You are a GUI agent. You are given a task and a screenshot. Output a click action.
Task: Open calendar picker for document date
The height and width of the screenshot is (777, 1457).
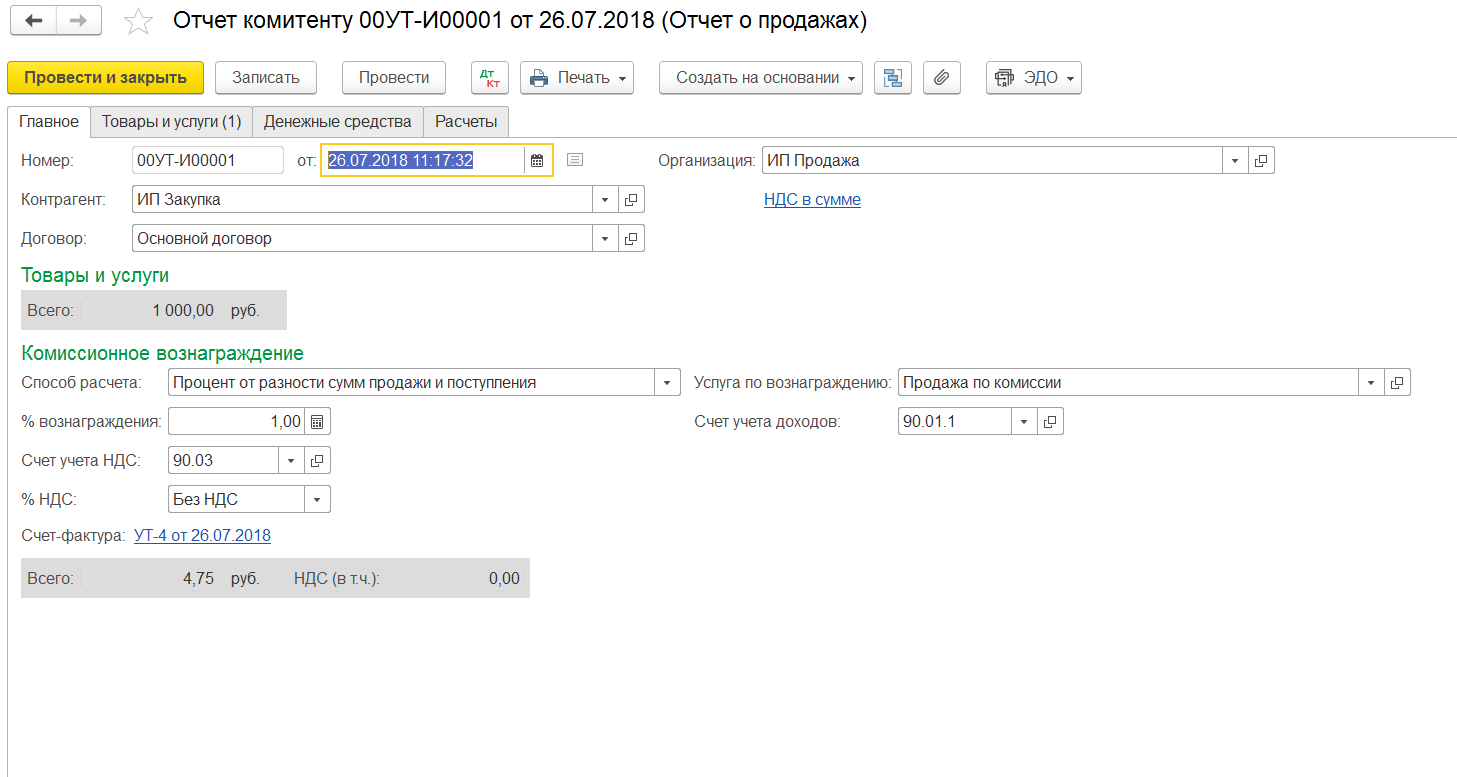point(537,160)
